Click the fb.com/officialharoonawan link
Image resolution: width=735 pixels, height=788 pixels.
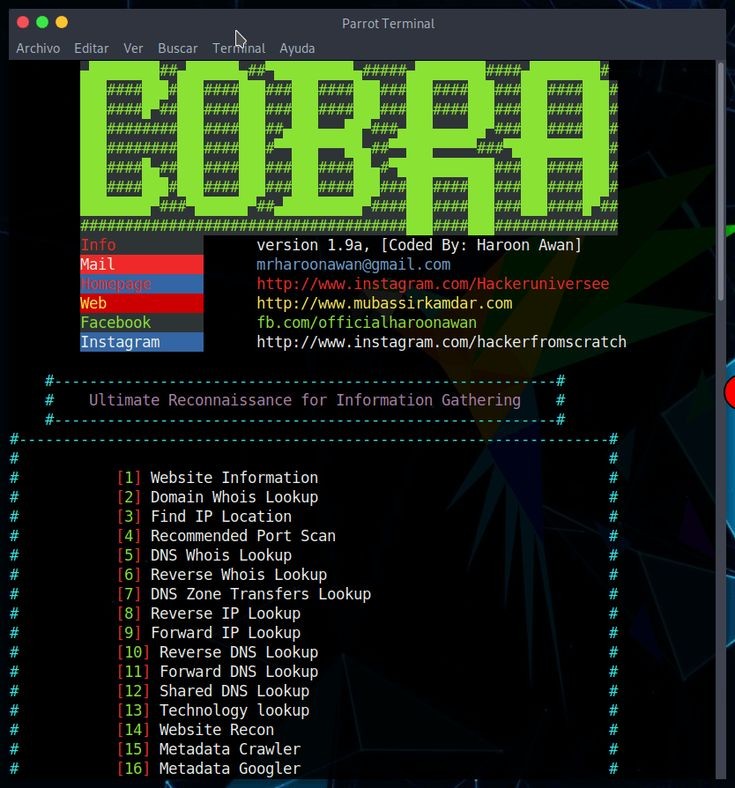coord(367,323)
